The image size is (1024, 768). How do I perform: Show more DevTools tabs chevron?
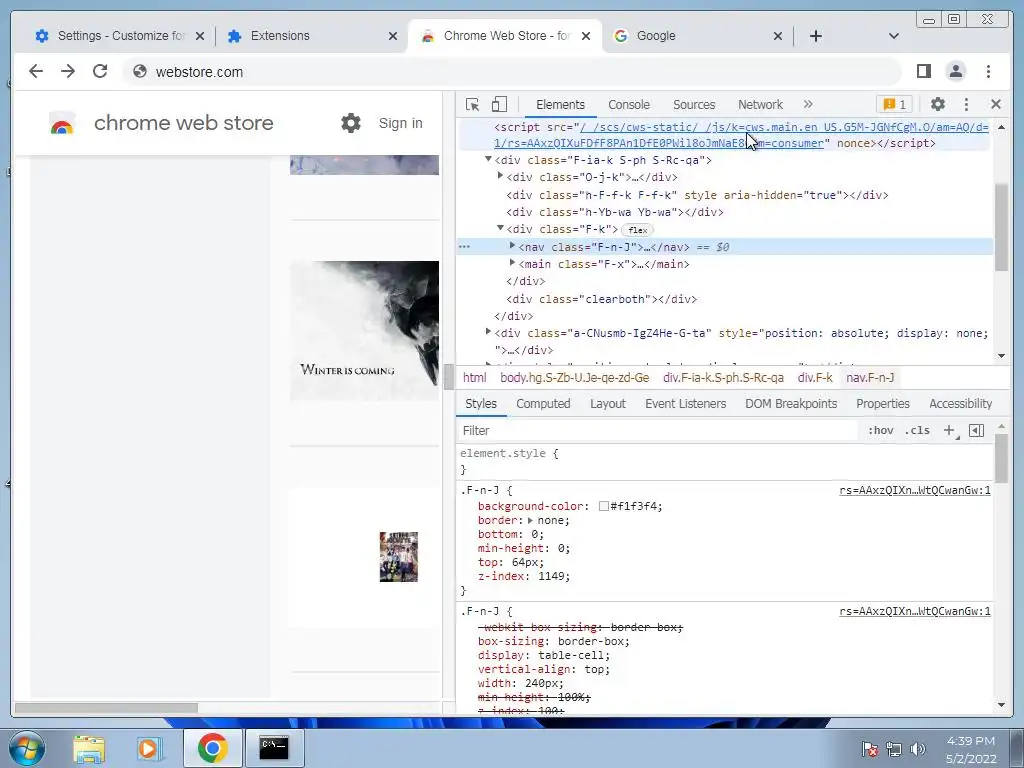pyautogui.click(x=808, y=104)
